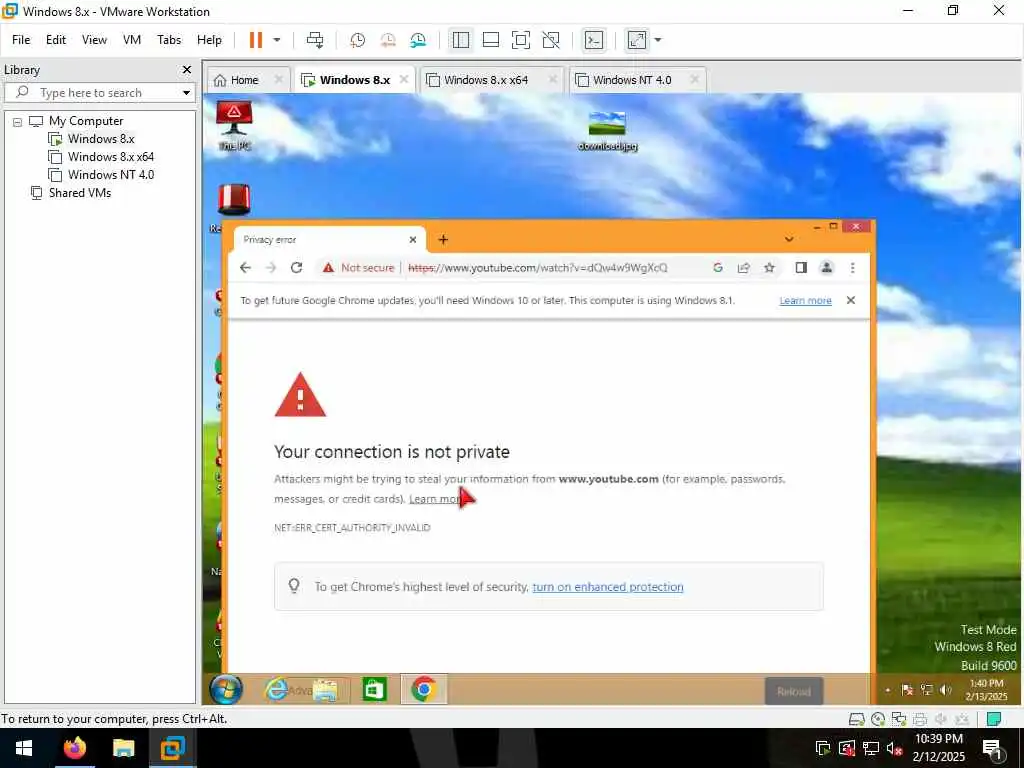Click Learn more under the privacy warning
The height and width of the screenshot is (768, 1024).
pos(436,499)
